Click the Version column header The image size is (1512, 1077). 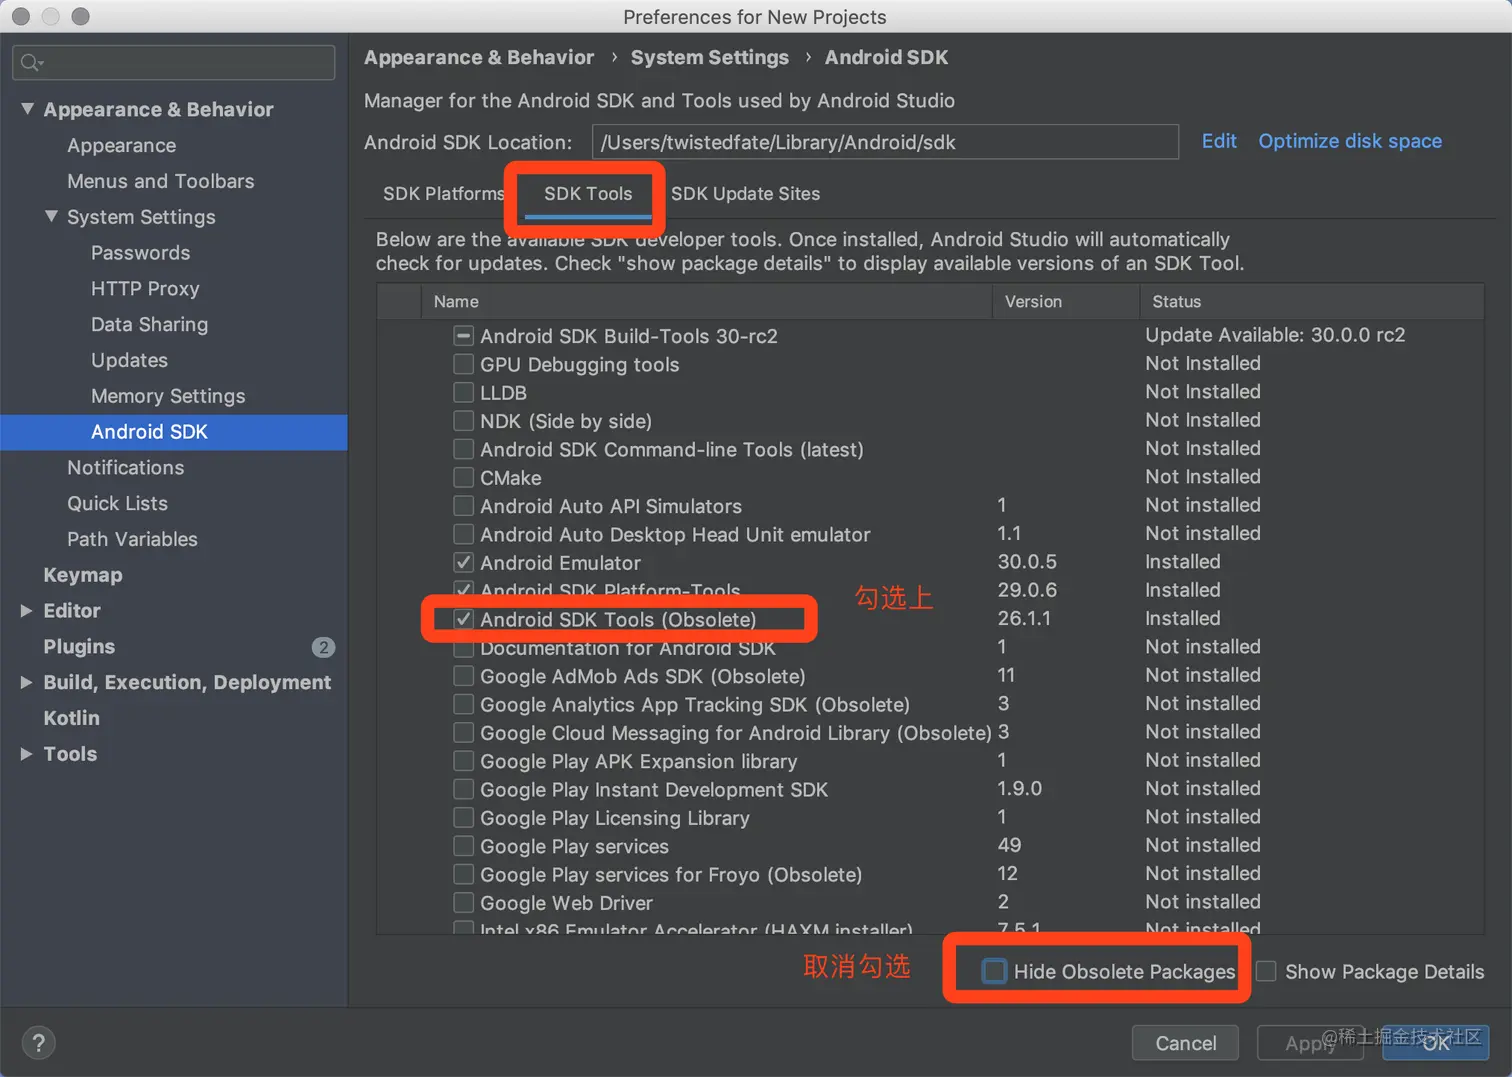(1066, 301)
